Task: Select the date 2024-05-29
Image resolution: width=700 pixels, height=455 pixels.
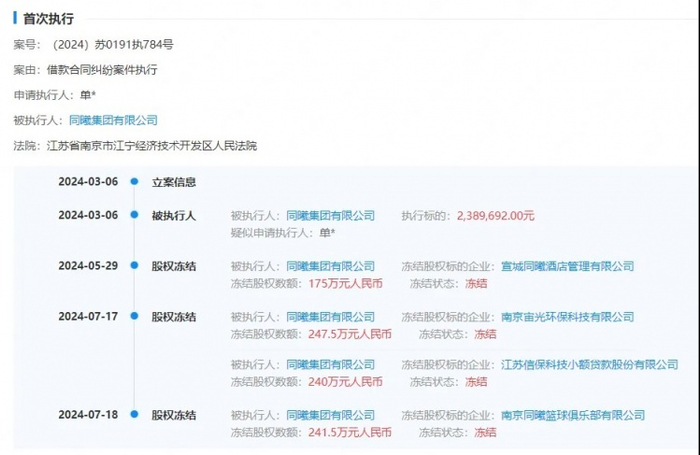Action: point(88,266)
